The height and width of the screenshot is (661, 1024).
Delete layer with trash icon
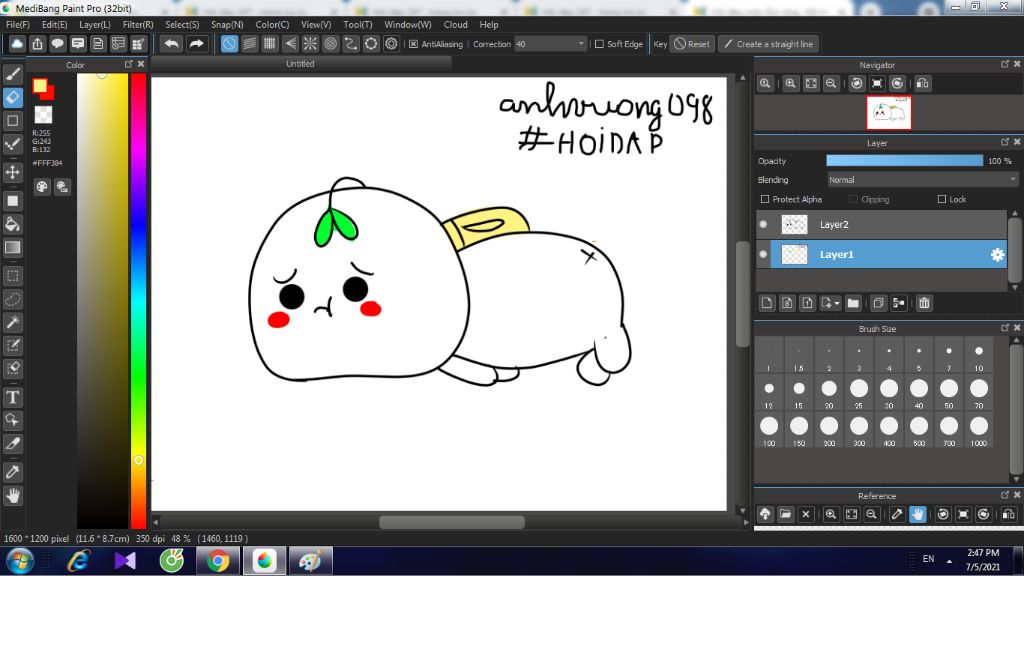pyautogui.click(x=924, y=303)
